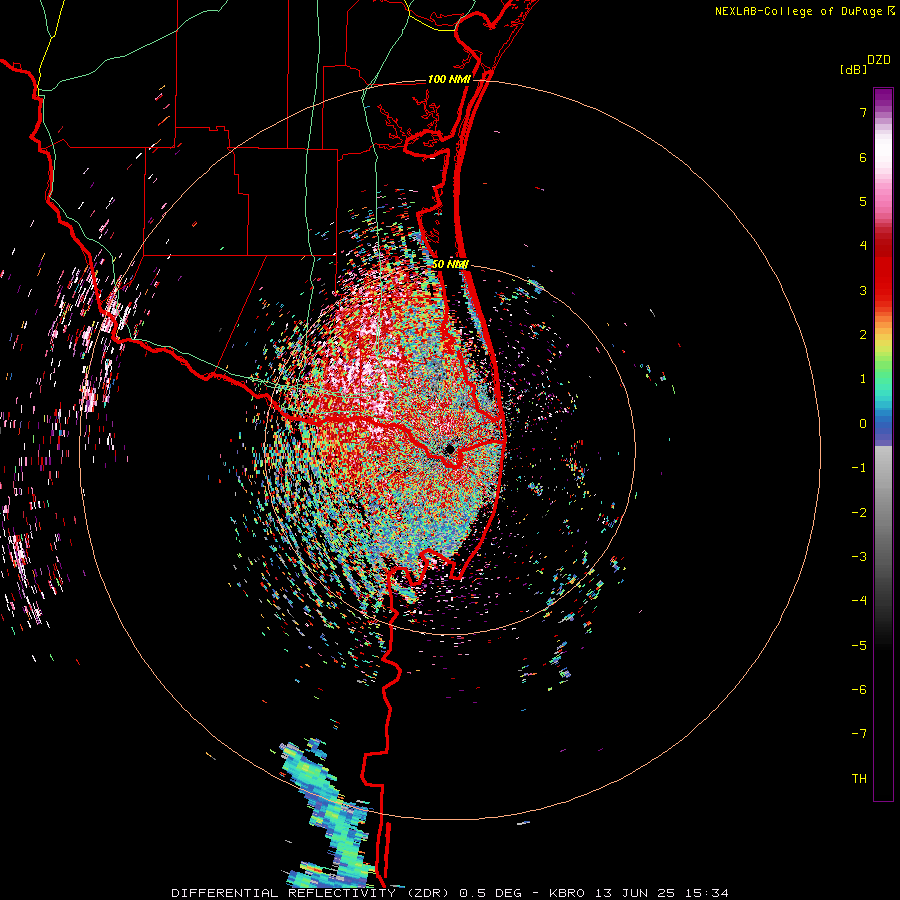
Task: Click the 3 dB tick label on legend
Action: 863,290
